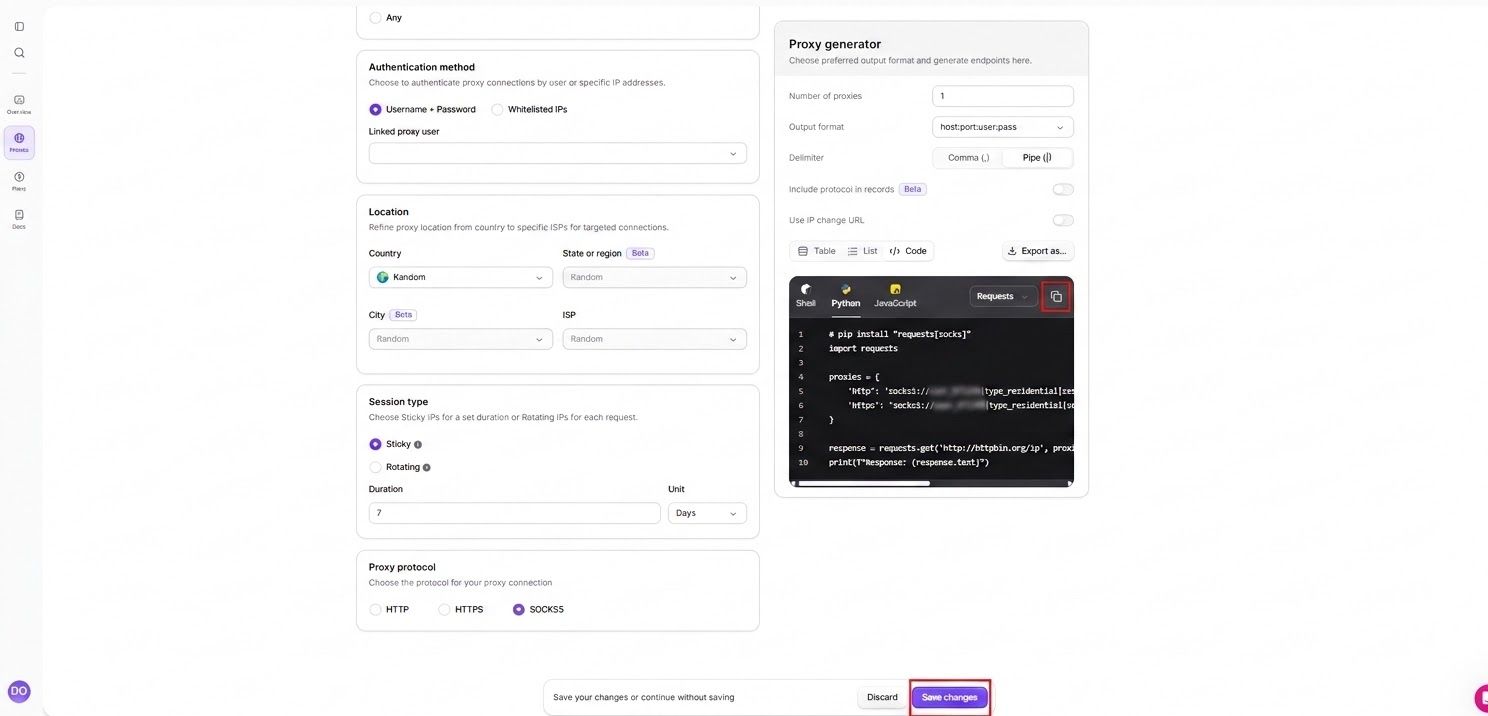This screenshot has width=1488, height=716.
Task: Open the Output format dropdown
Action: coord(1003,127)
